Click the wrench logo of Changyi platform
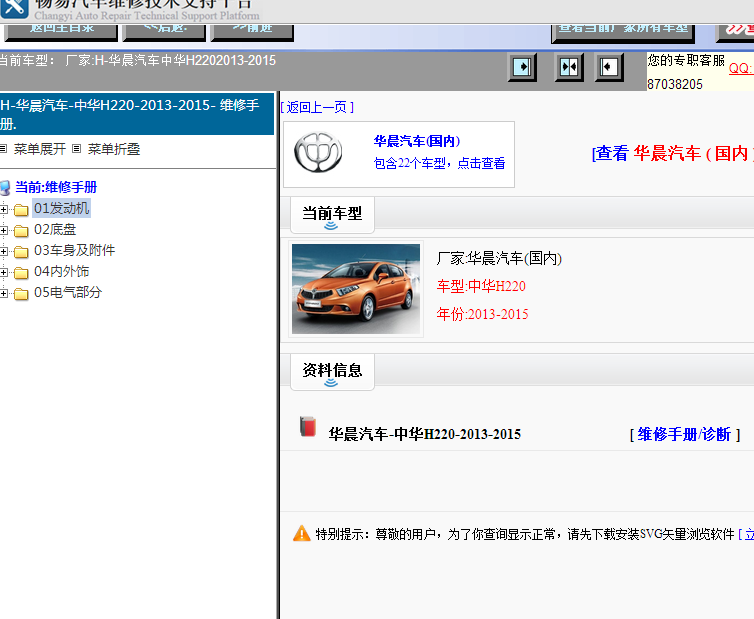The image size is (754, 619). [x=14, y=8]
